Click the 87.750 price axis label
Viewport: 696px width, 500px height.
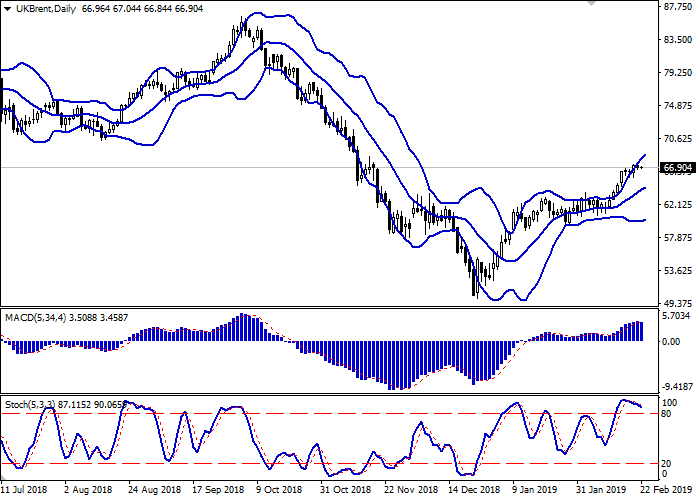click(x=677, y=7)
